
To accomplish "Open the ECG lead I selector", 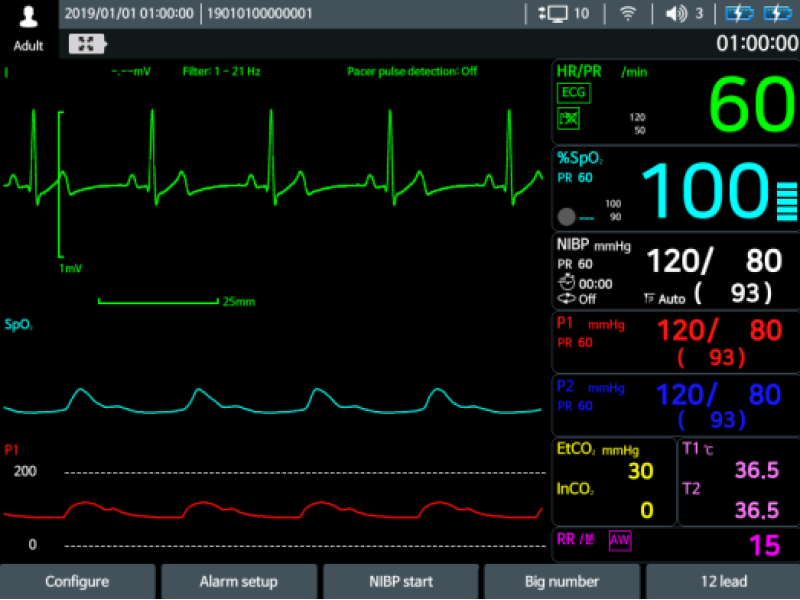I will (7, 71).
